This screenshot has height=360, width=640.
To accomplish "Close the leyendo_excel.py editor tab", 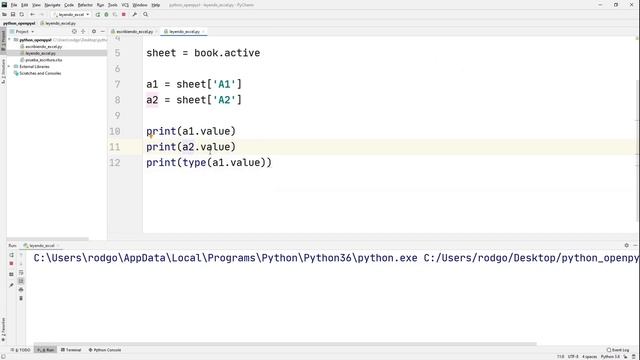I will [203, 31].
